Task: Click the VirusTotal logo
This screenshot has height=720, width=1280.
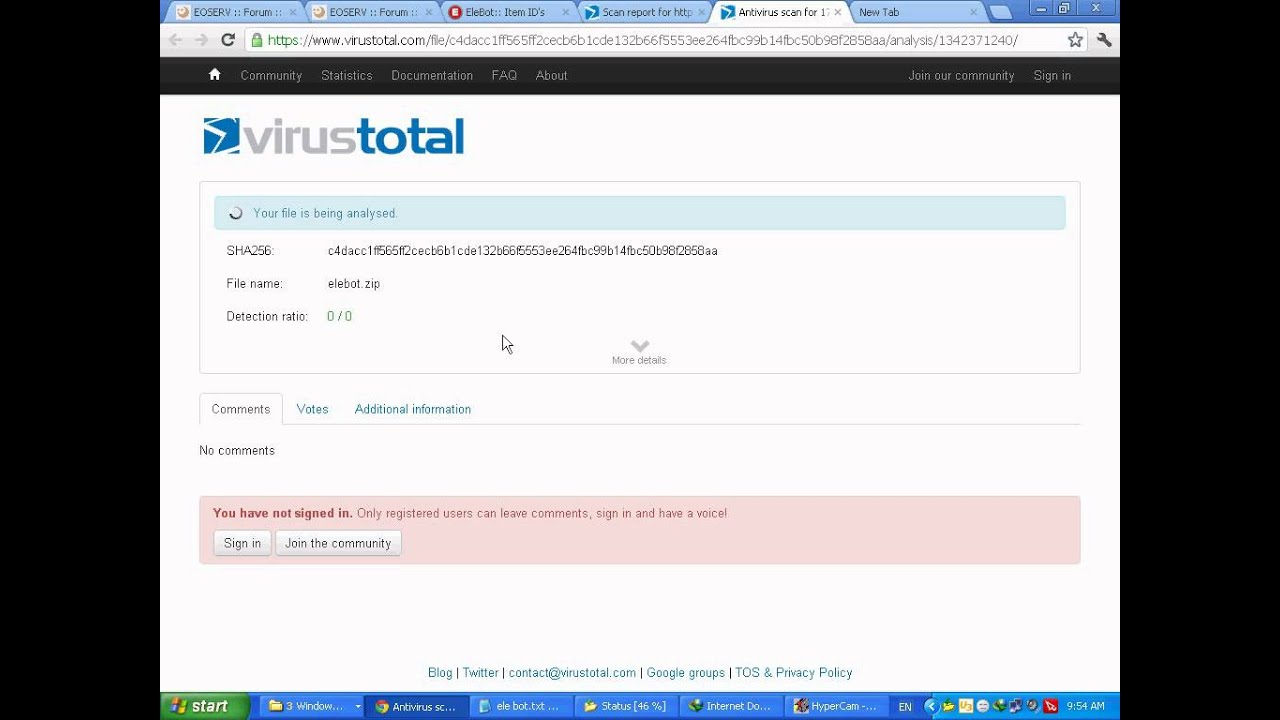Action: [333, 136]
